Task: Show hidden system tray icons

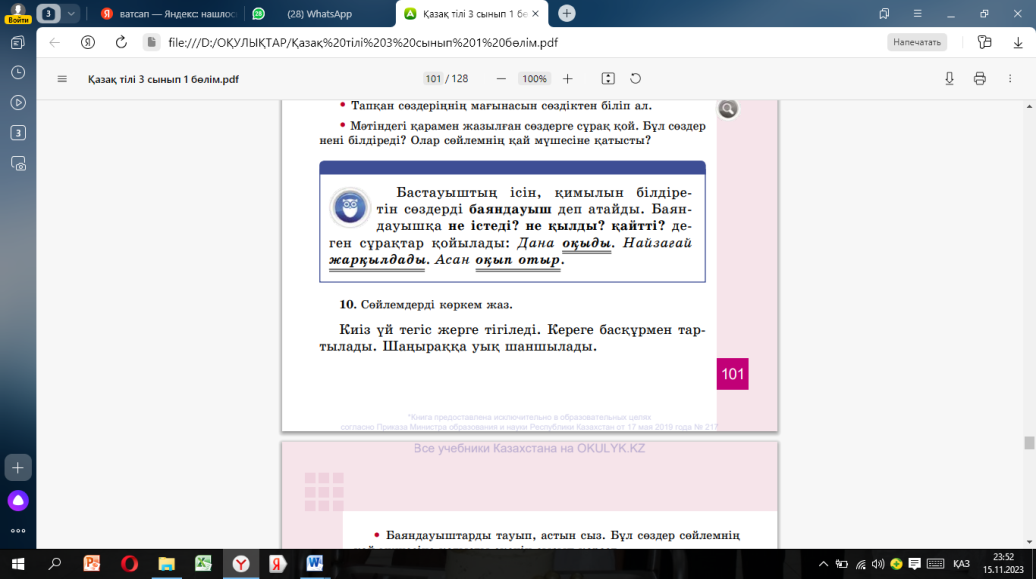Action: (x=823, y=564)
